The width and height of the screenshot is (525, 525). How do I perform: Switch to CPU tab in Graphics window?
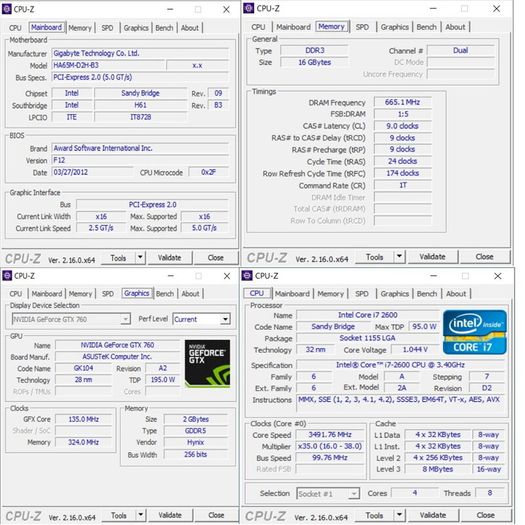(x=15, y=294)
